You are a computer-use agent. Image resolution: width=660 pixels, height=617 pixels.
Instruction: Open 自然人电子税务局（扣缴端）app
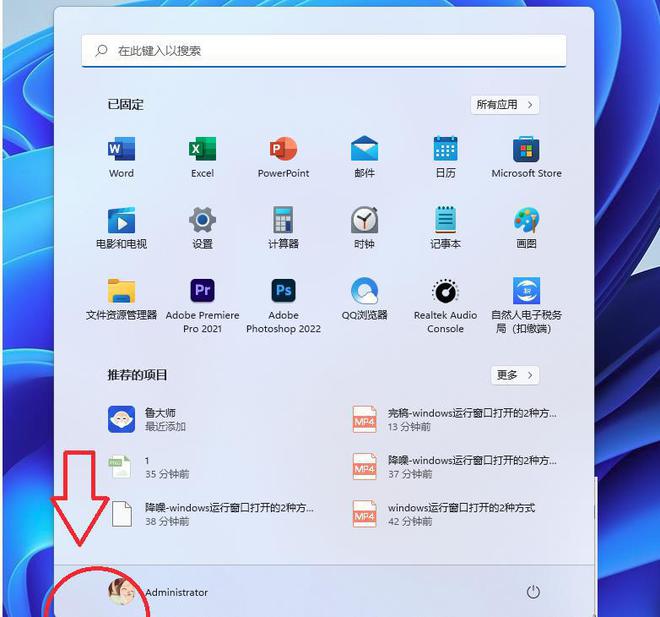[x=526, y=306]
